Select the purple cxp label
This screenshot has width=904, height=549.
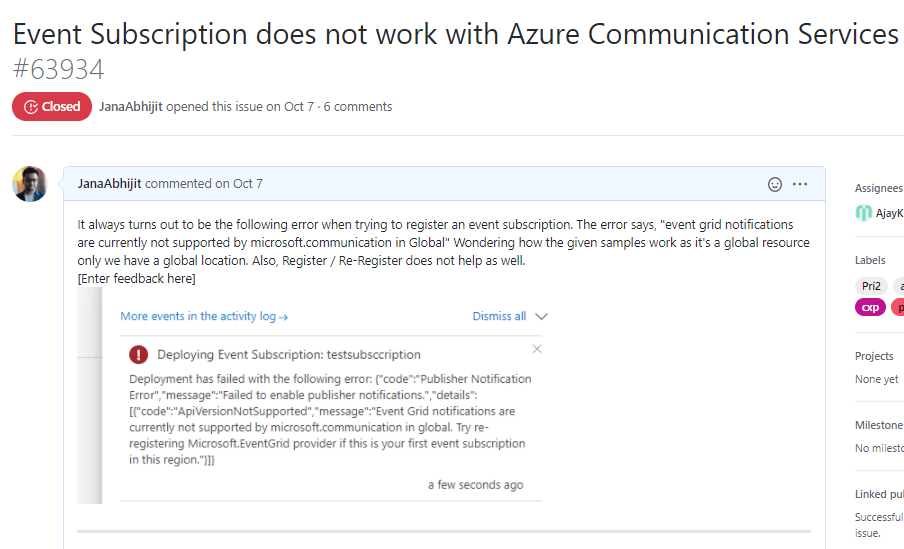[x=870, y=307]
